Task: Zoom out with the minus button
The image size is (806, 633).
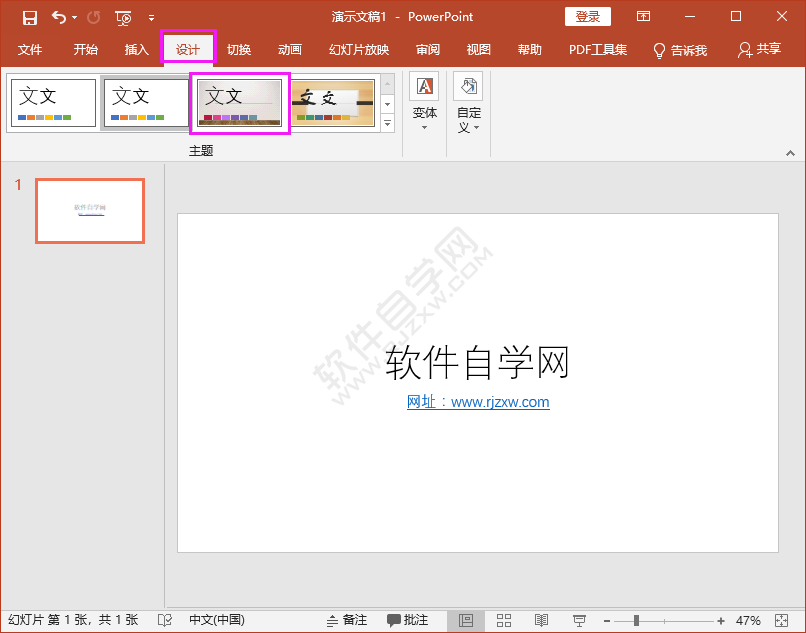Action: coord(607,621)
